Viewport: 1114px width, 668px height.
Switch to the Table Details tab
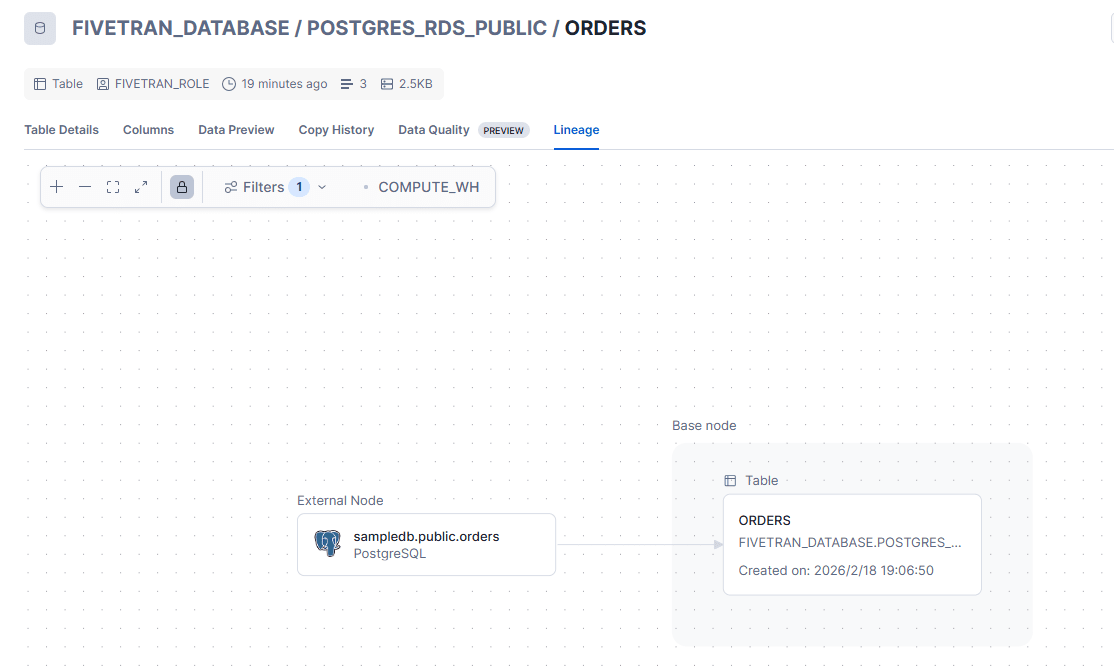pyautogui.click(x=61, y=130)
